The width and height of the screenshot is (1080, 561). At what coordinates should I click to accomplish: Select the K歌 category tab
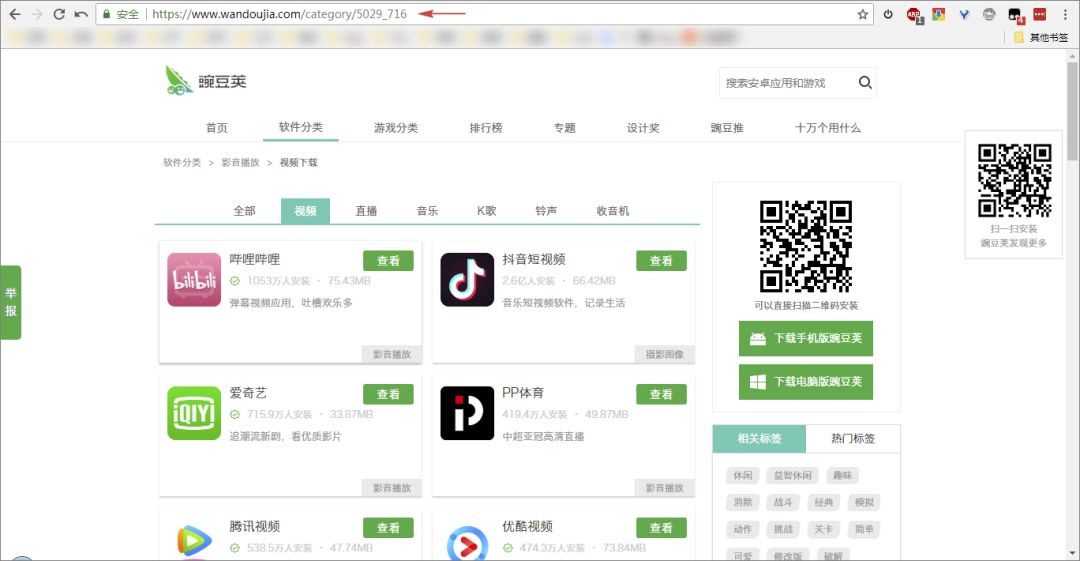[486, 211]
